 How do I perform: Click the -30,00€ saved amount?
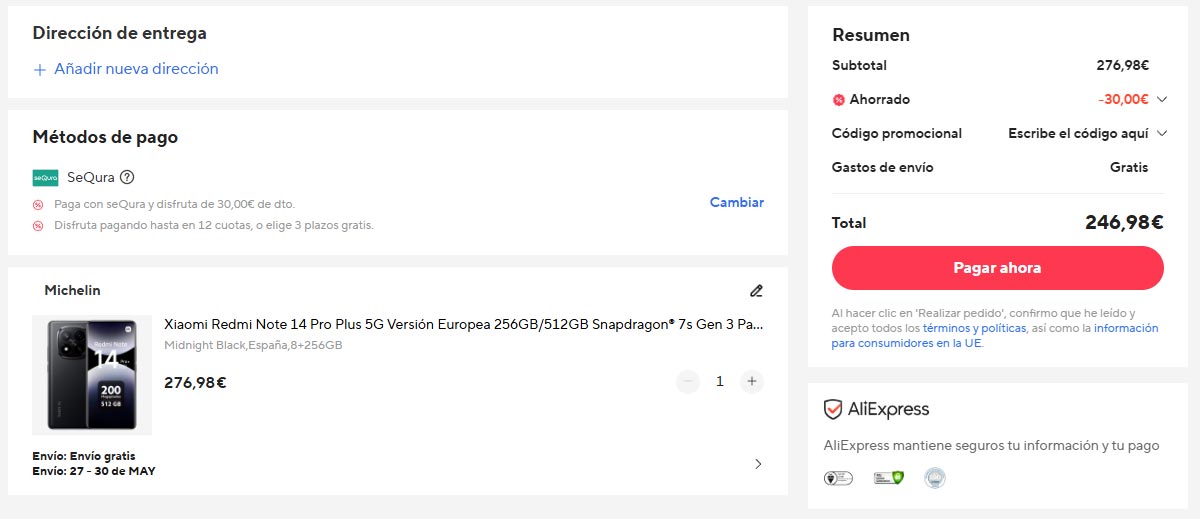point(1123,100)
